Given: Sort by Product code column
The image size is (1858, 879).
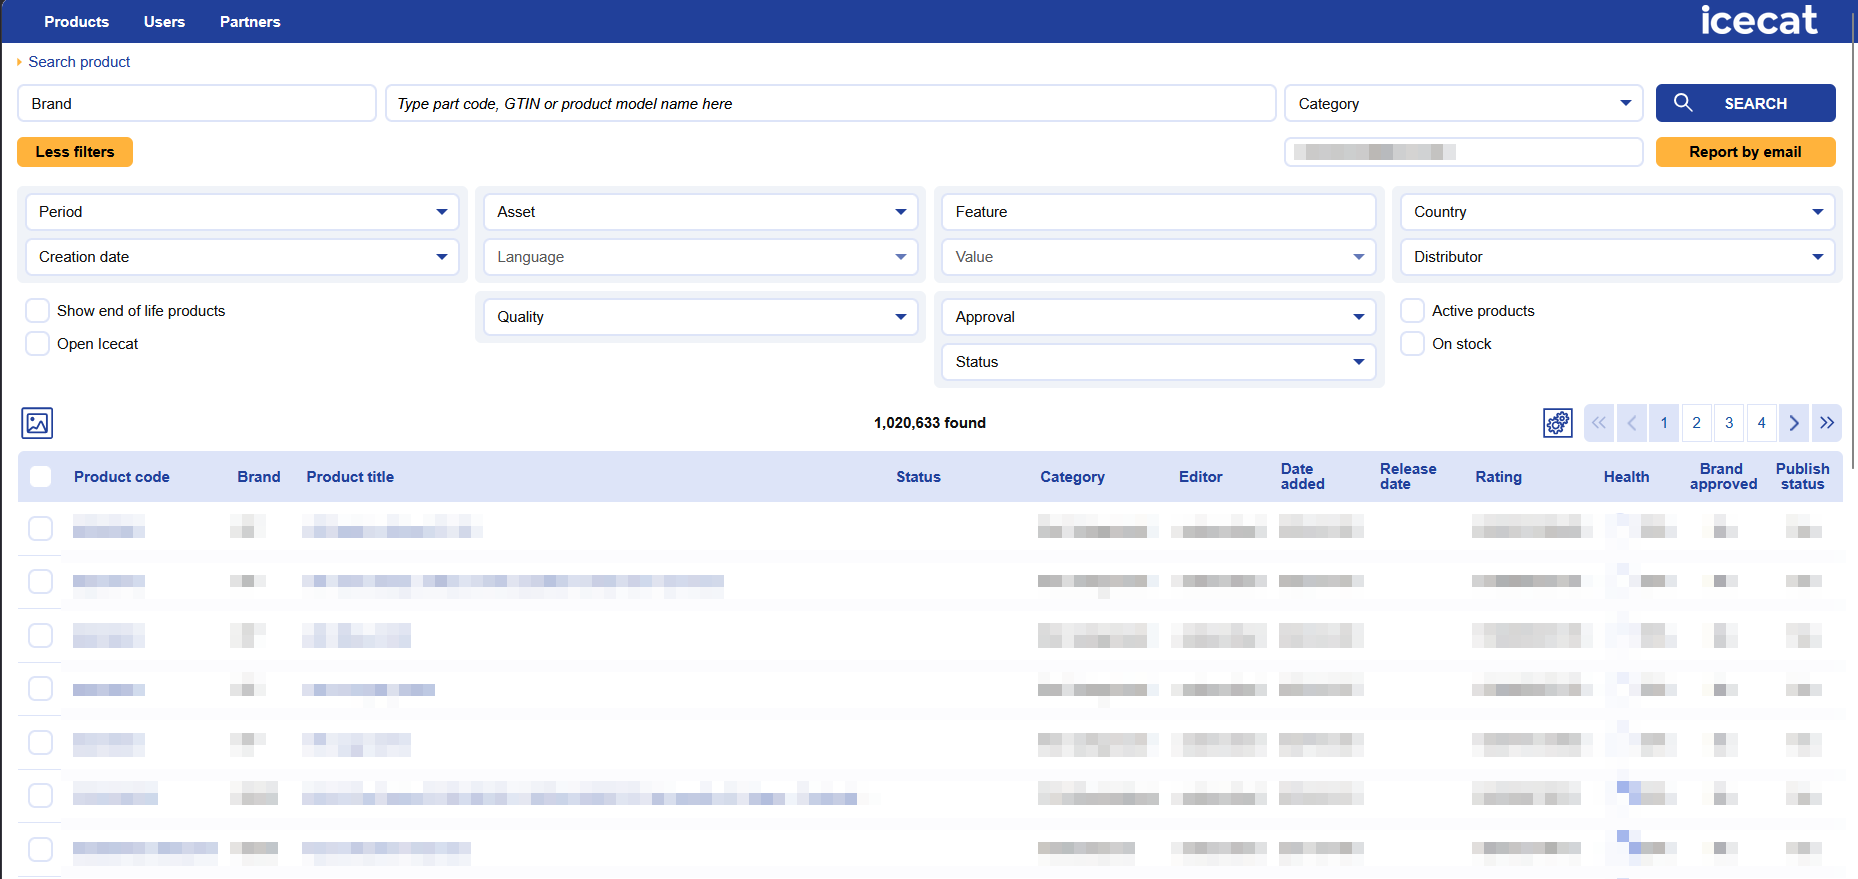Looking at the screenshot, I should [x=122, y=477].
